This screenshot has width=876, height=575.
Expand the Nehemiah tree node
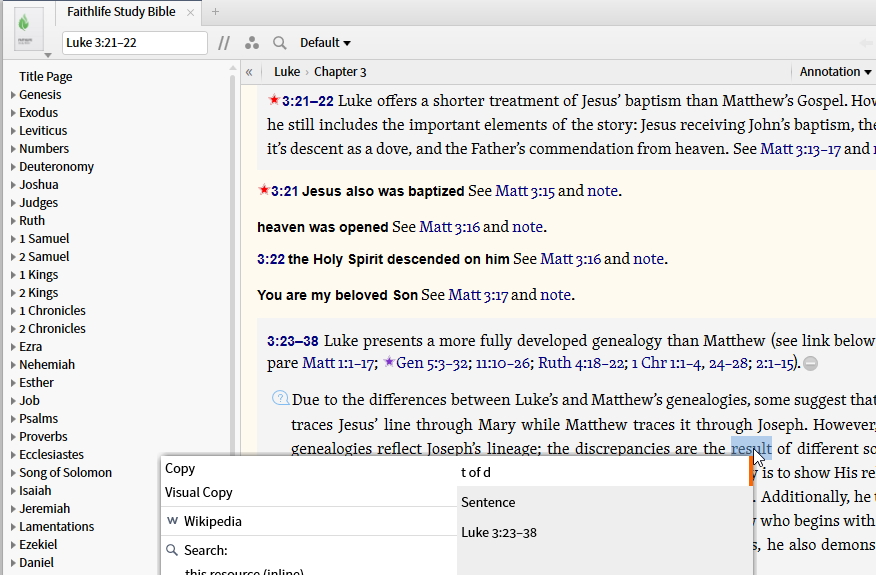click(13, 364)
